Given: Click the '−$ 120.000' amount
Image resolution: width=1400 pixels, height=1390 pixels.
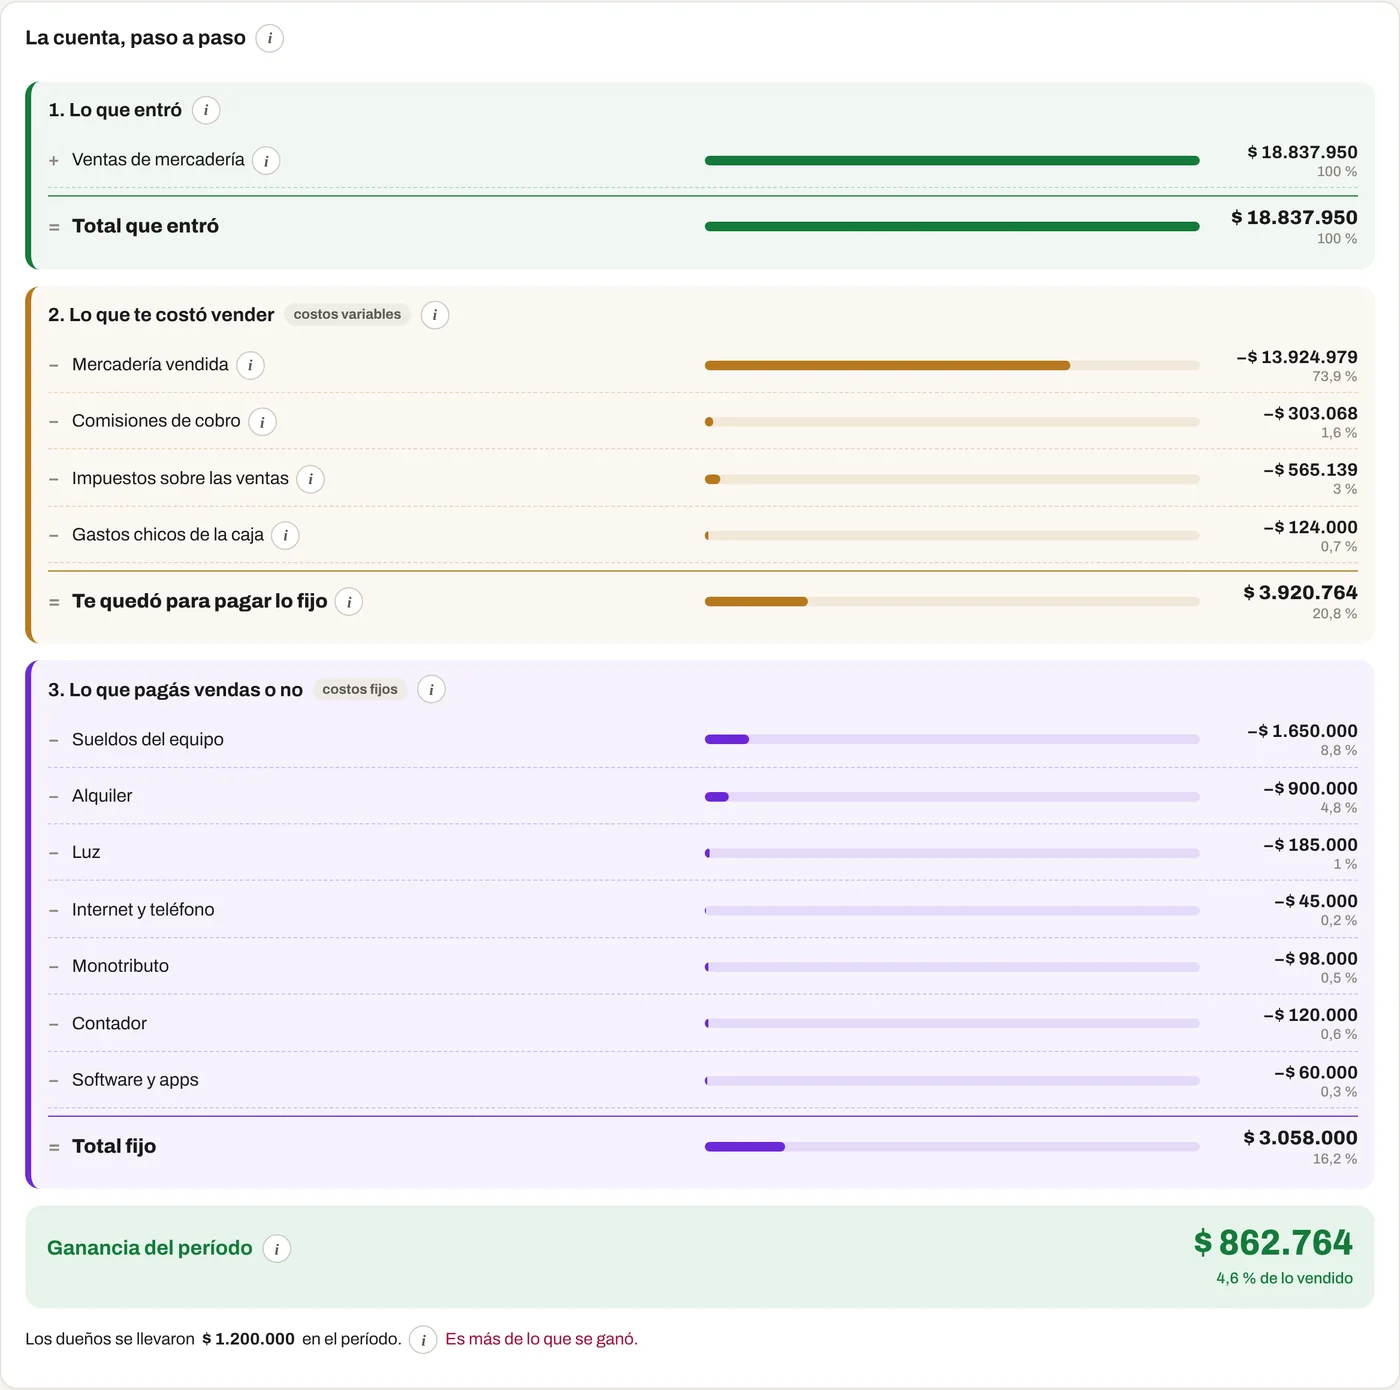Looking at the screenshot, I should click(x=1310, y=1015).
